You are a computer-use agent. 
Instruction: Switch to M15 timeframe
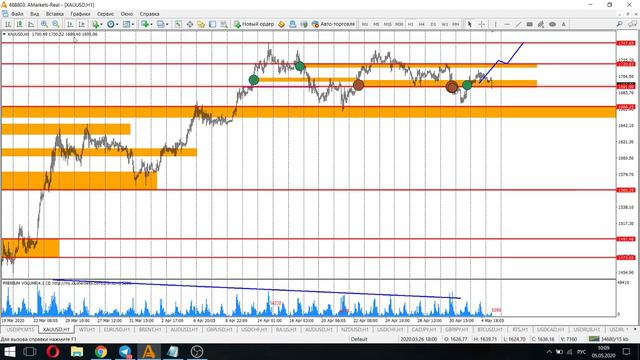388,24
